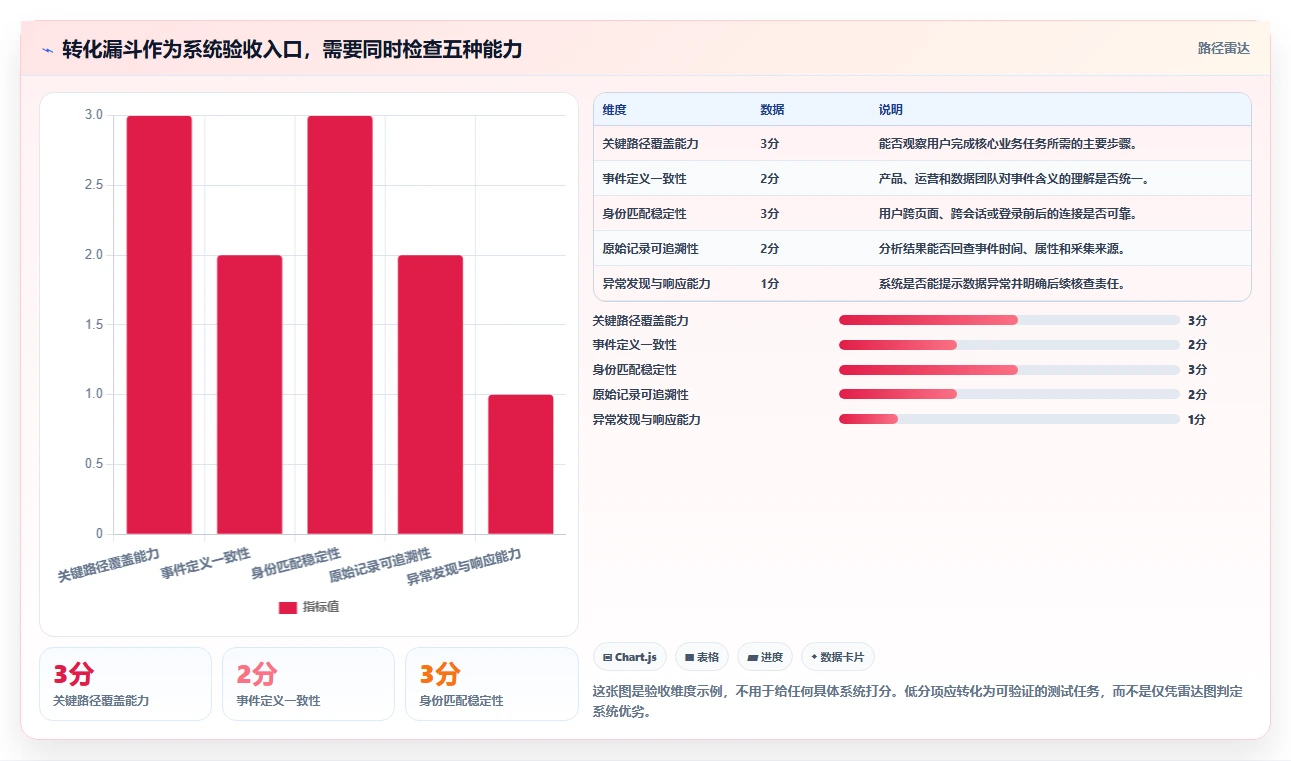Image resolution: width=1291 pixels, height=761 pixels.
Task: Click the x-axis label 事件定义一致性
Action: point(206,563)
